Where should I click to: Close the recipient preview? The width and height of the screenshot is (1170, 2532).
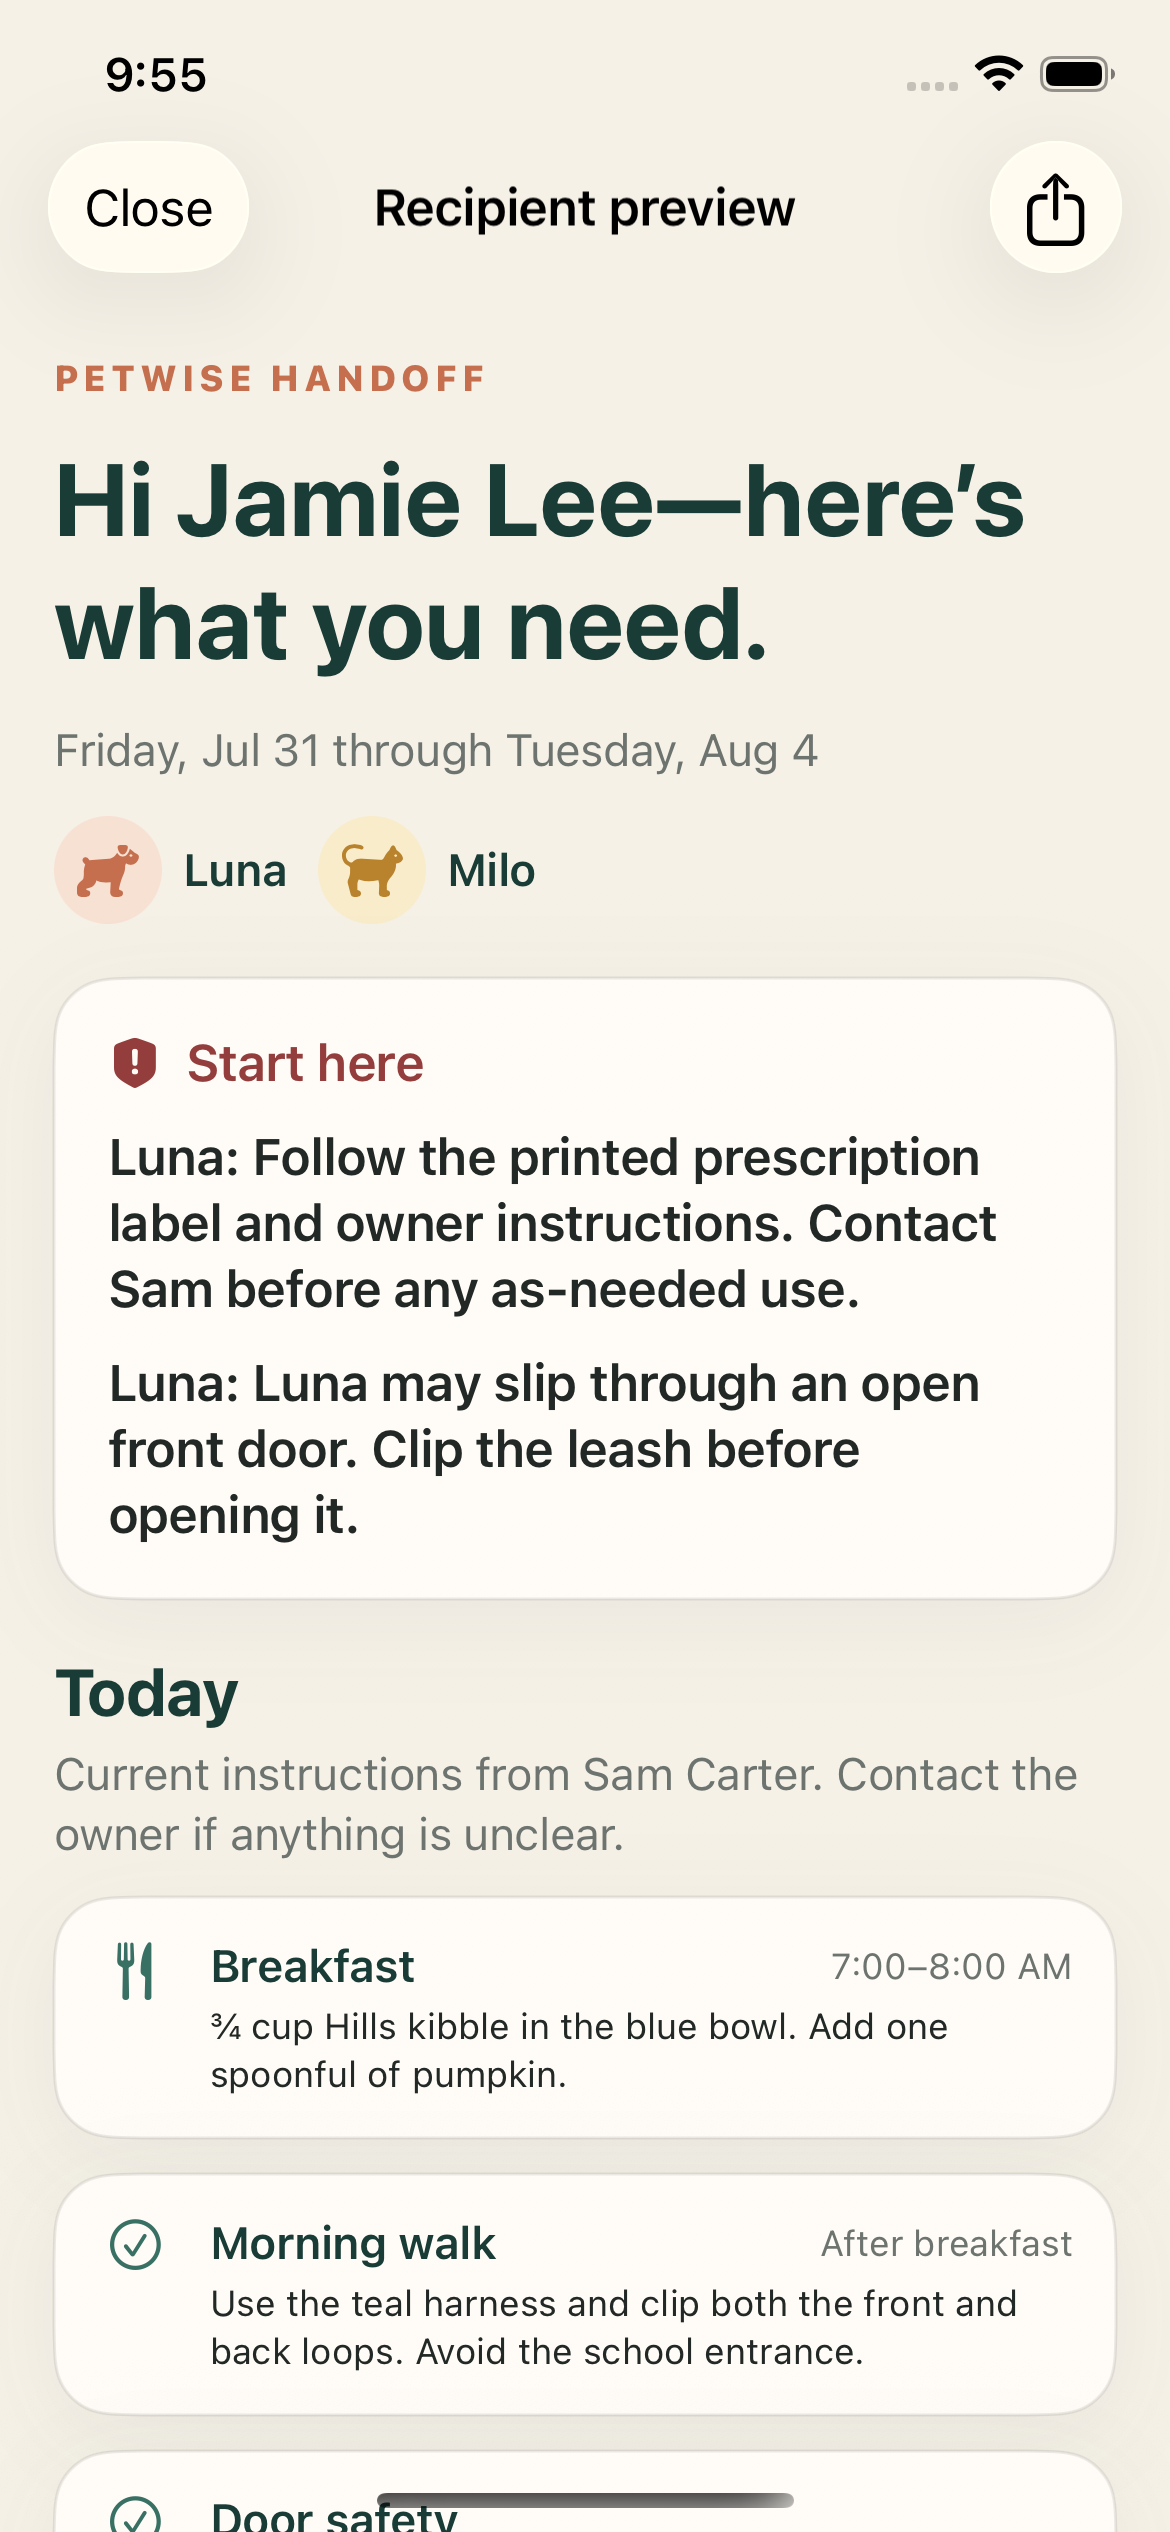click(149, 207)
